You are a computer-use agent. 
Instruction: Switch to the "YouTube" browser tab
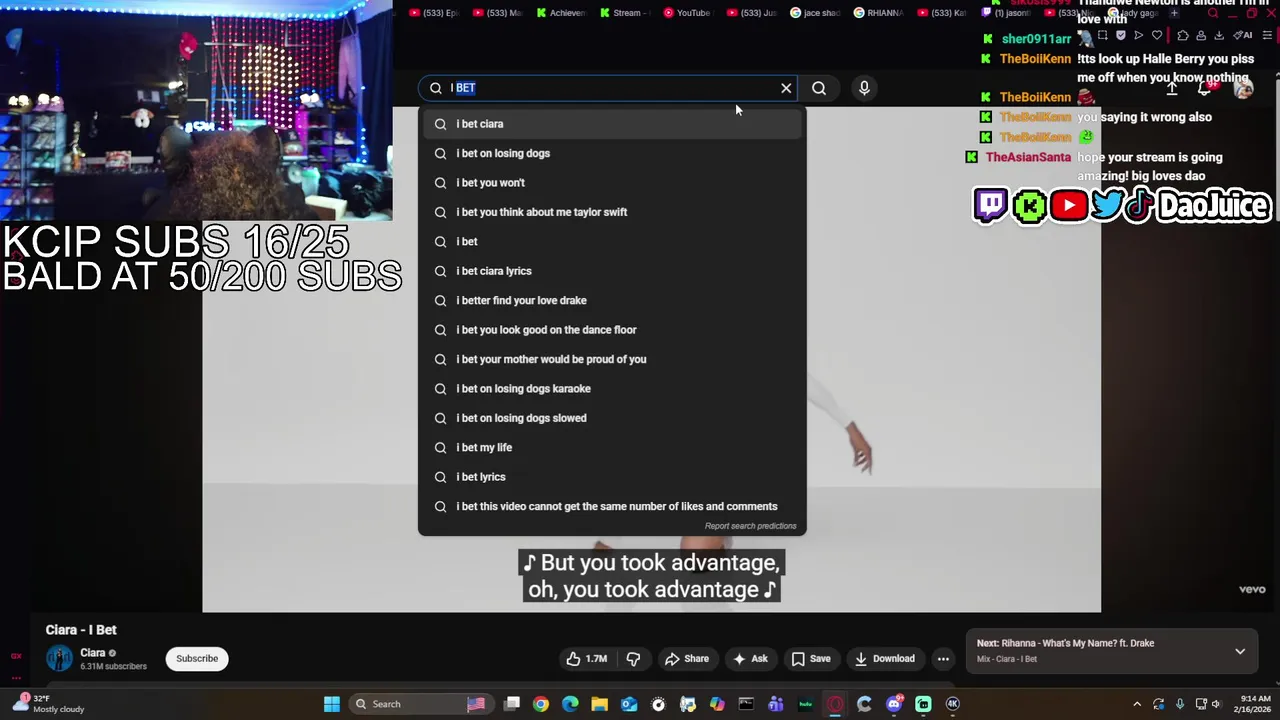pyautogui.click(x=688, y=13)
